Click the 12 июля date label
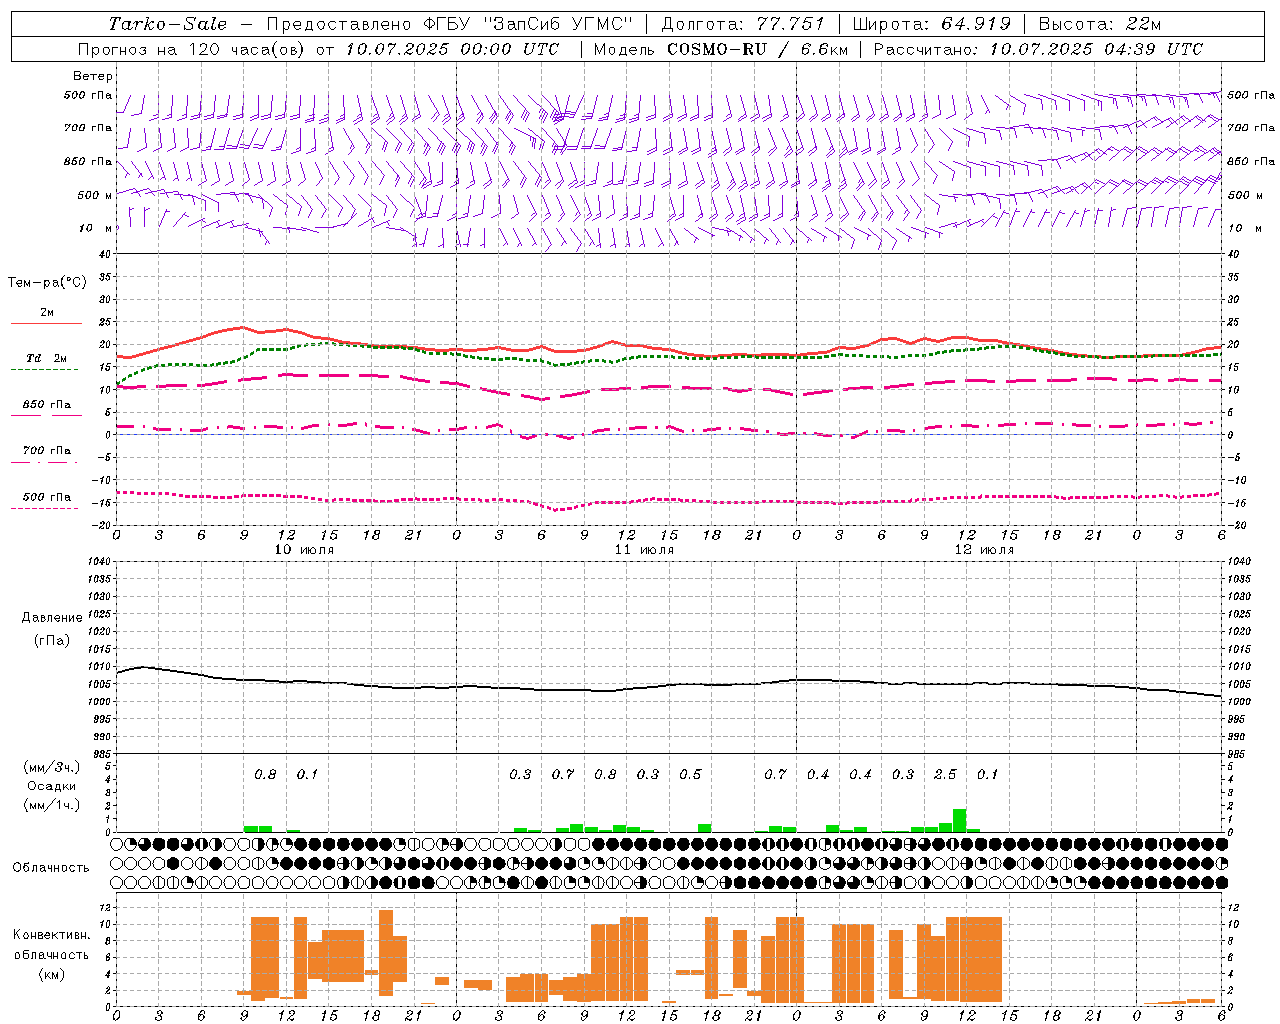The image size is (1280, 1024). tap(984, 550)
